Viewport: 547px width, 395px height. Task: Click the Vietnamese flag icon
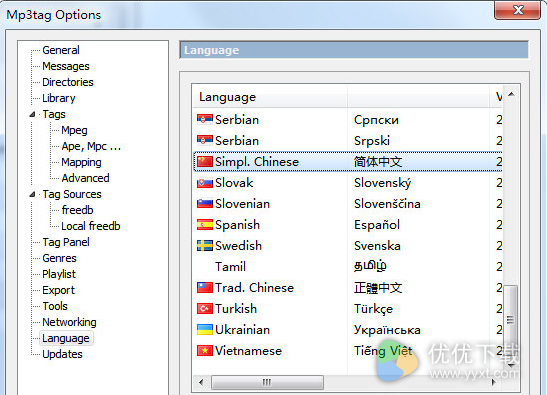click(x=205, y=351)
